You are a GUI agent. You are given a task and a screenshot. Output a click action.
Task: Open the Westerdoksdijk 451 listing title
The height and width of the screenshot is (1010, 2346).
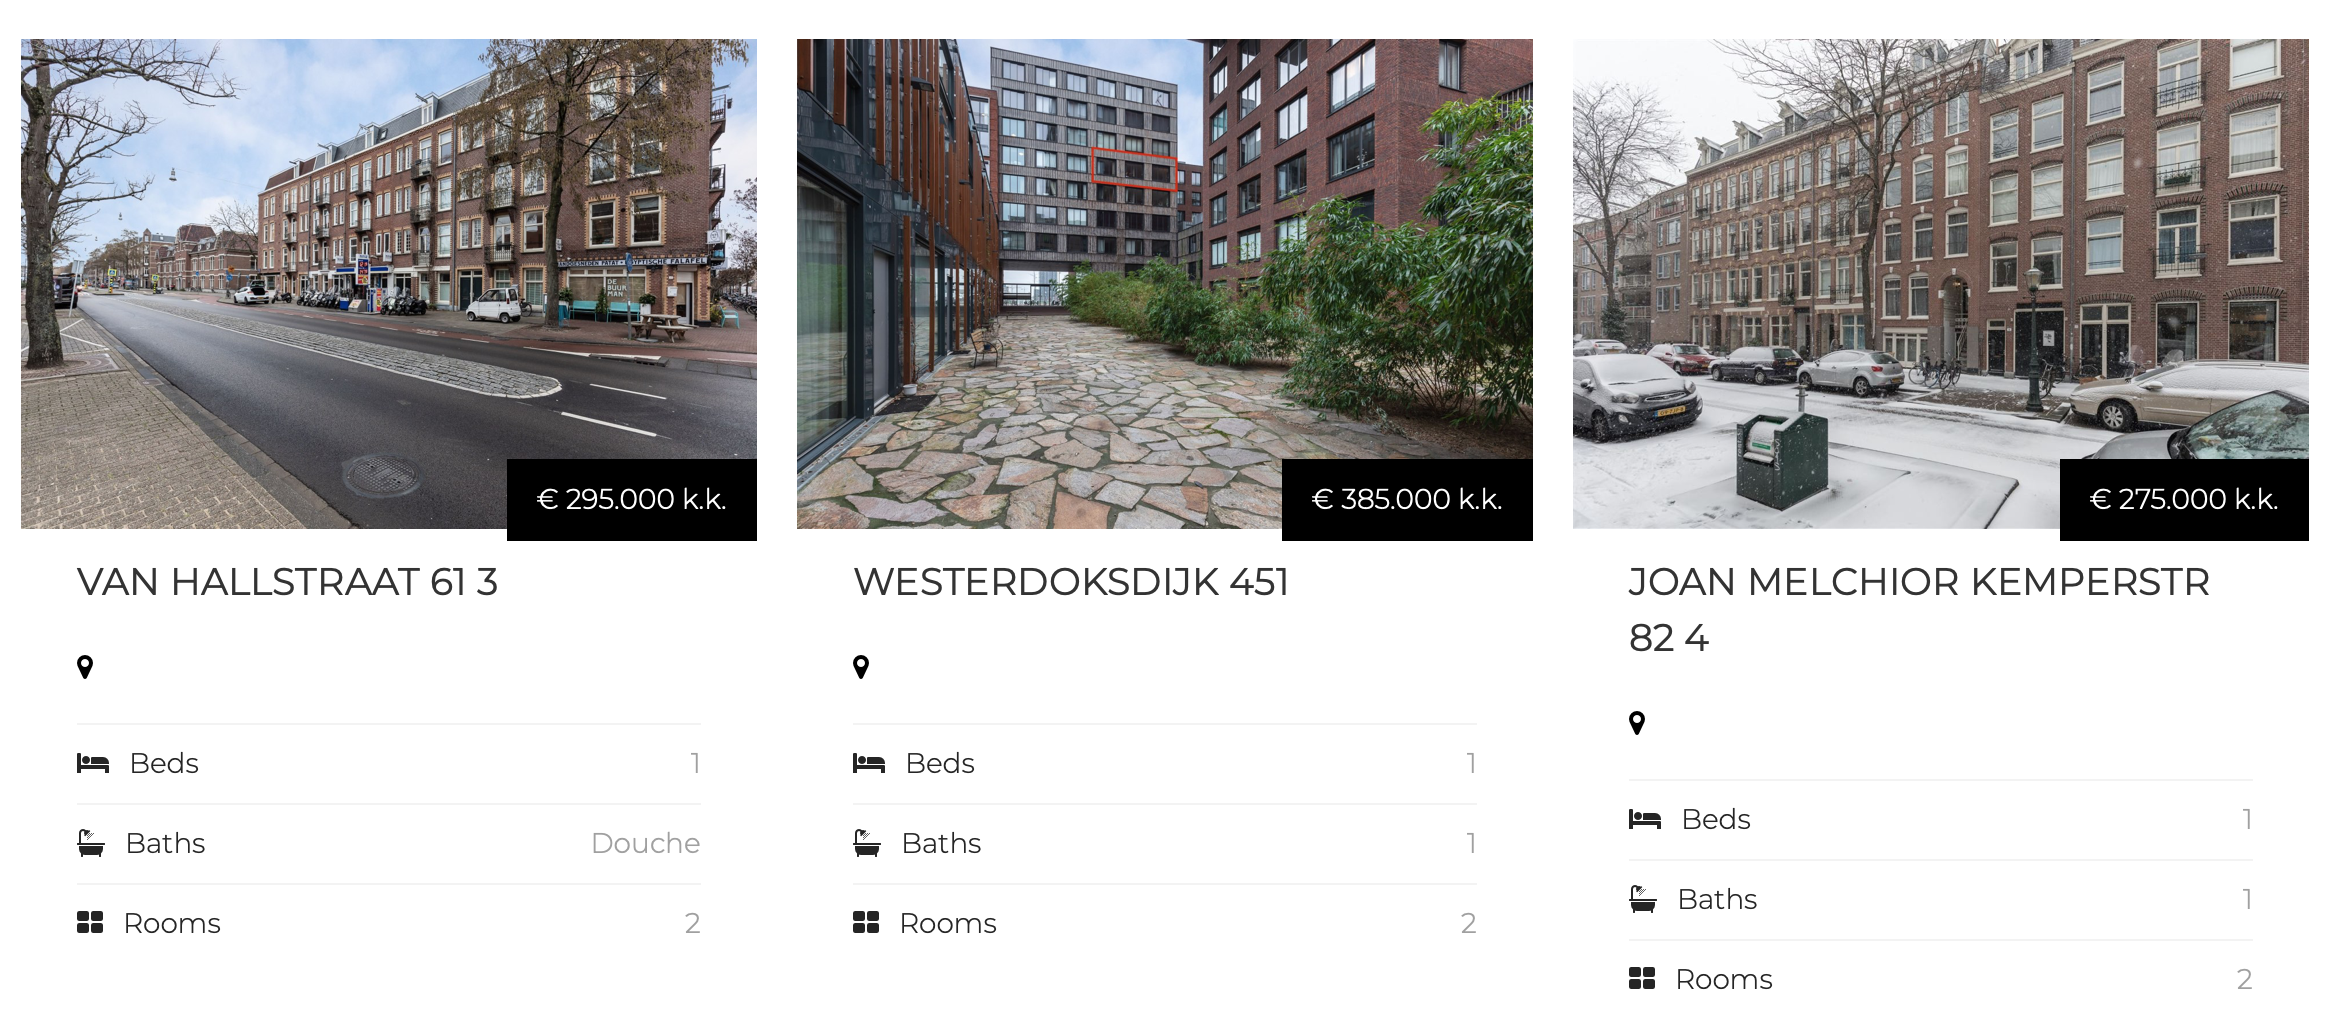pyautogui.click(x=1071, y=582)
